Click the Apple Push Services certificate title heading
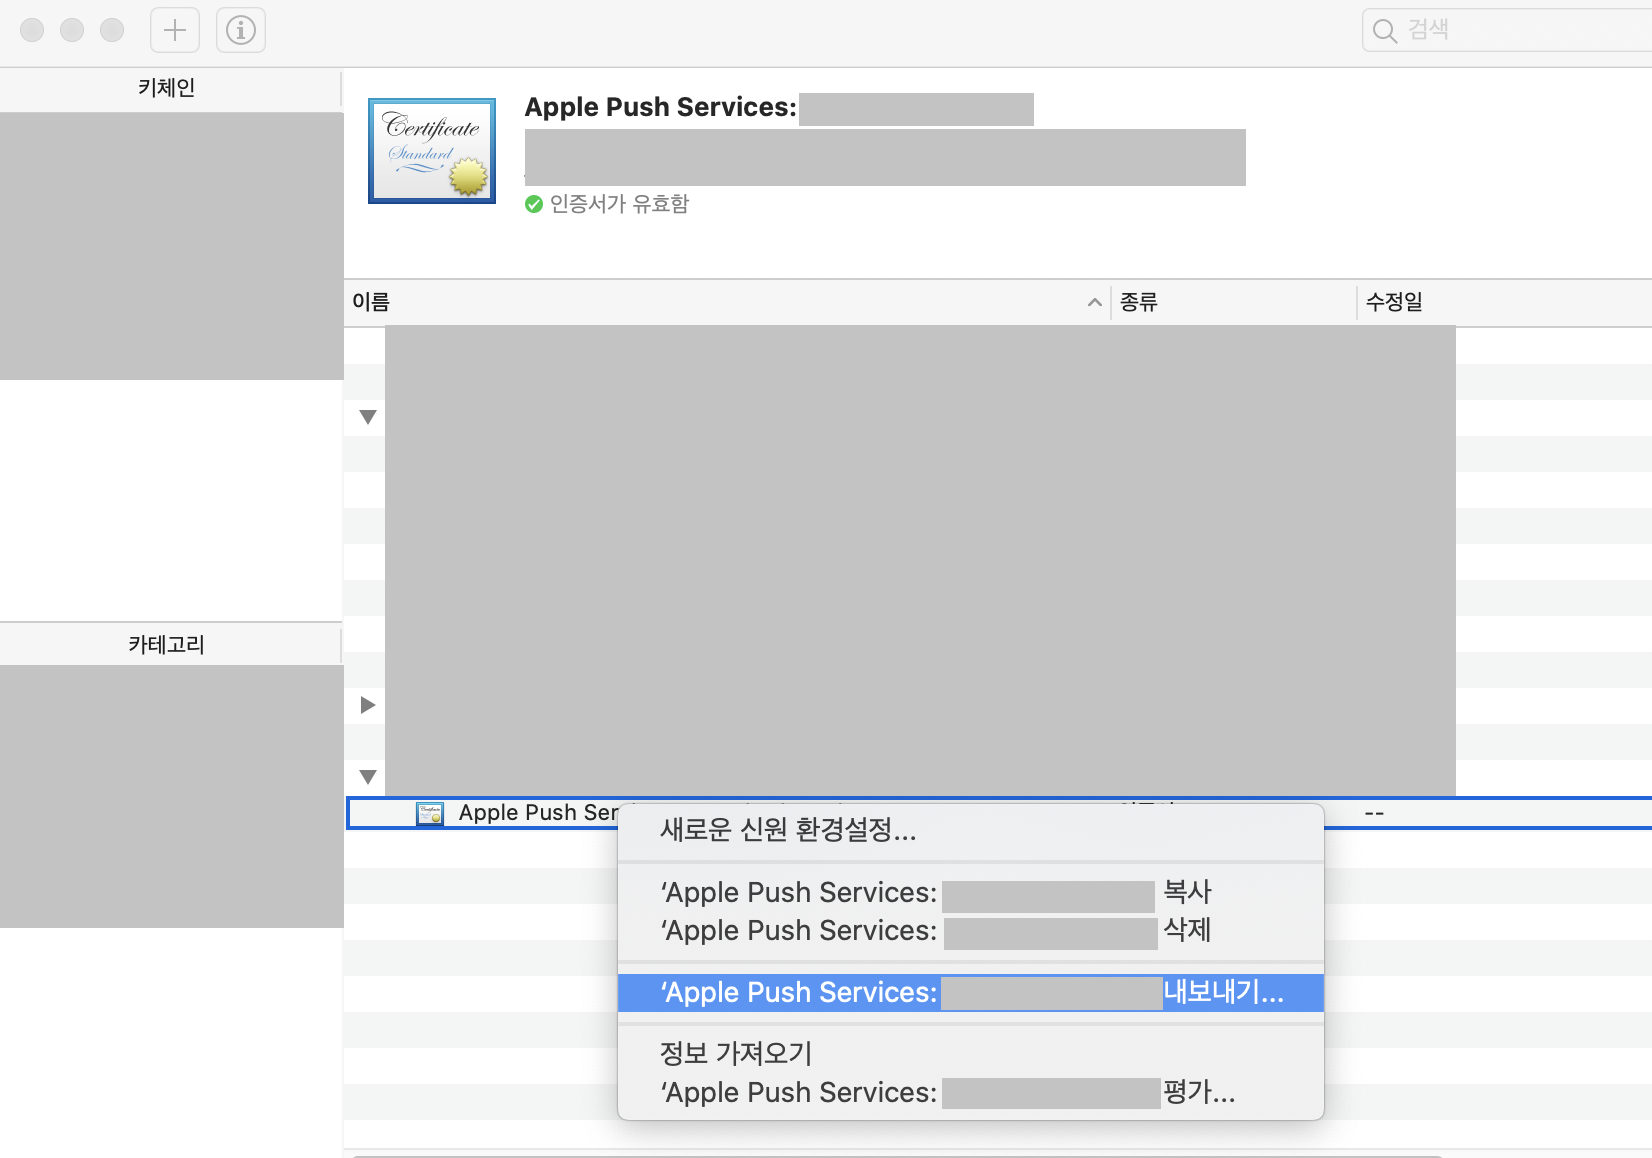Viewport: 1652px width, 1158px height. 660,107
